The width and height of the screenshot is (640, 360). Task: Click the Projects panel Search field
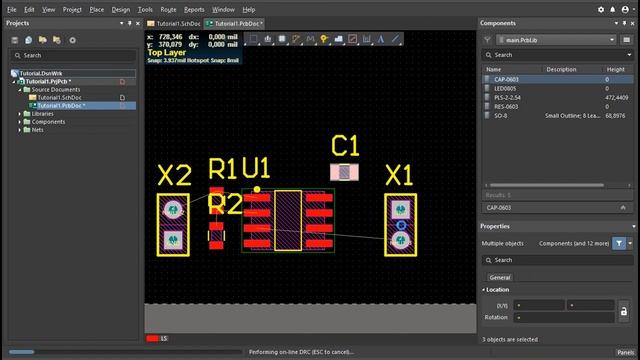click(x=74, y=56)
